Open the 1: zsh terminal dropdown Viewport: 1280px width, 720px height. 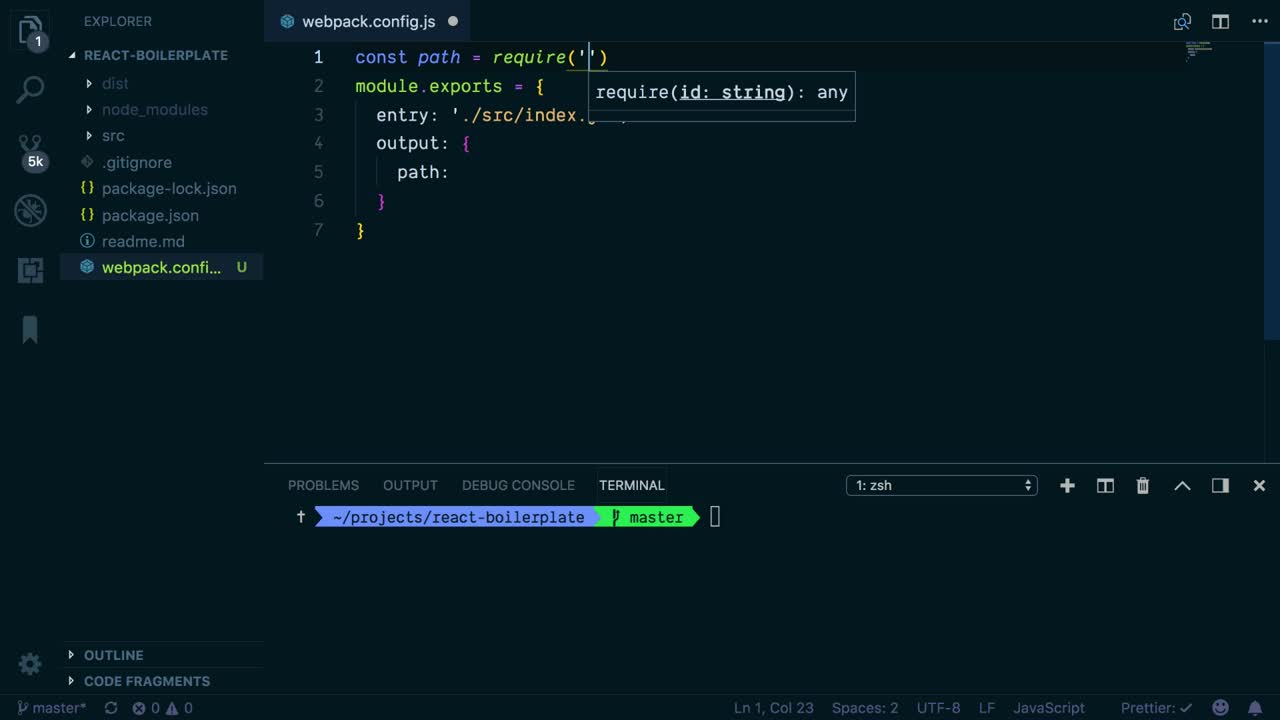point(941,485)
